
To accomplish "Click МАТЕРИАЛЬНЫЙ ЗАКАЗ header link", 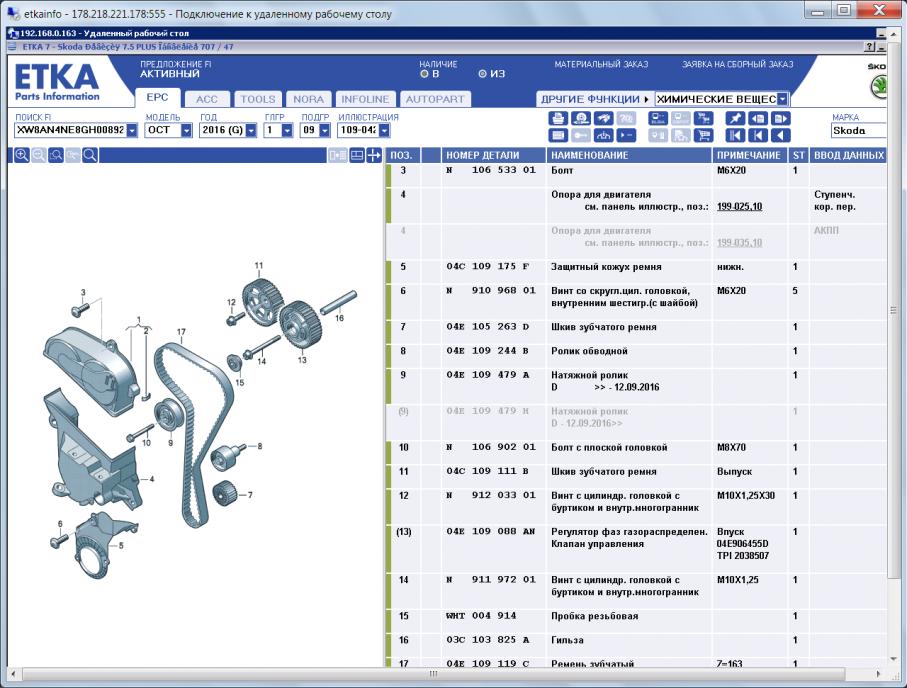I will point(601,64).
